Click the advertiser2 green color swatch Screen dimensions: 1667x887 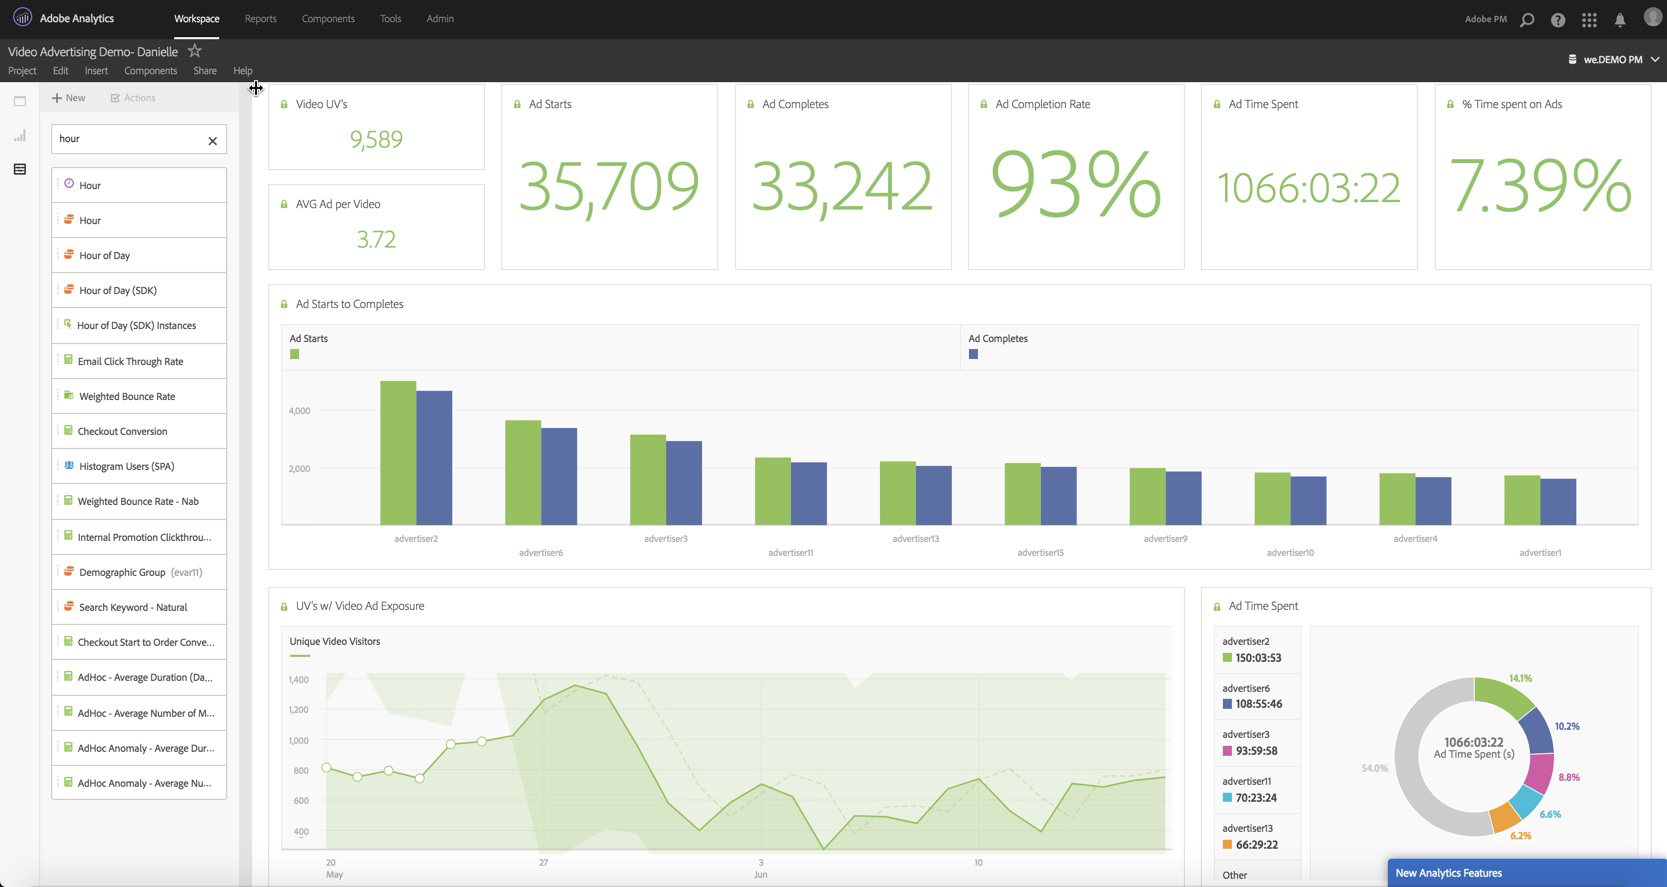tap(1227, 658)
